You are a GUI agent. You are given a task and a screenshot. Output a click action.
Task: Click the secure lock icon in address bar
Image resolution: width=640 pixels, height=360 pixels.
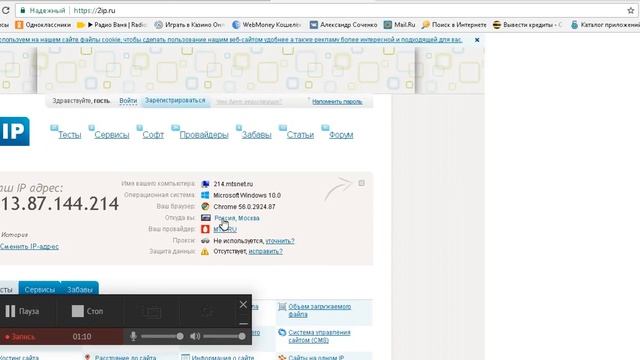point(23,10)
